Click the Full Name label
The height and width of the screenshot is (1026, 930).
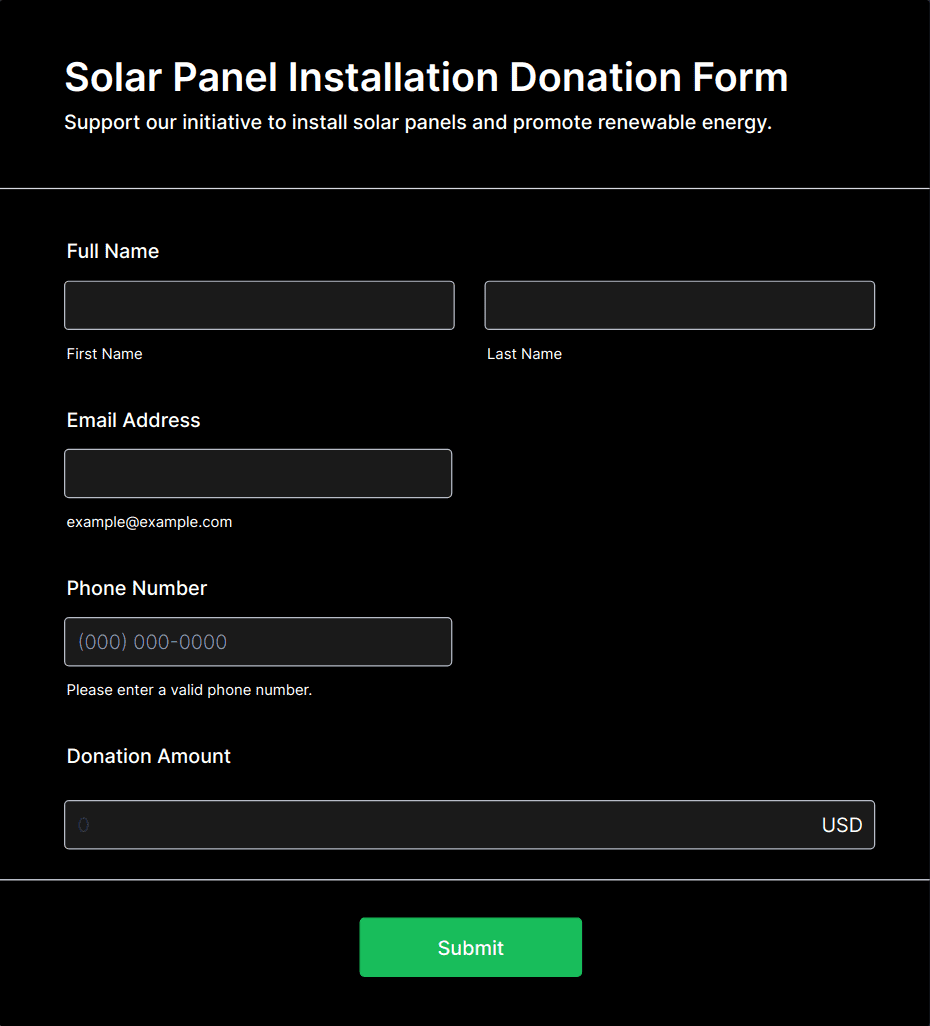click(x=113, y=251)
